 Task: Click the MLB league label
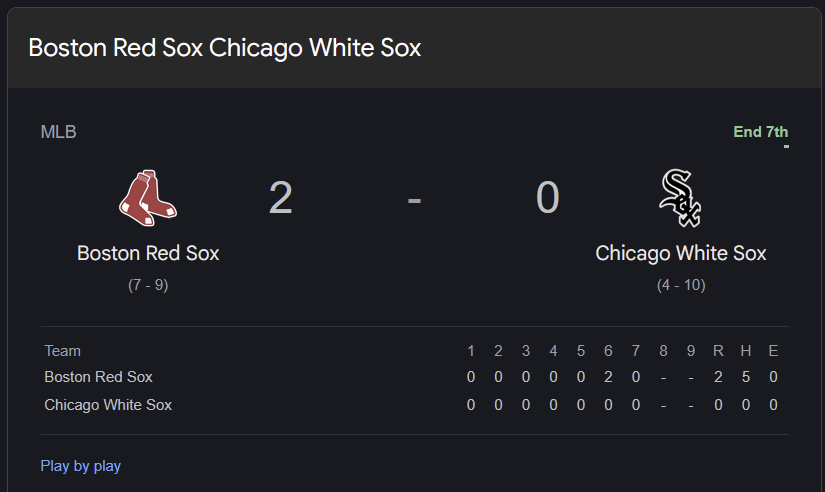click(x=58, y=132)
